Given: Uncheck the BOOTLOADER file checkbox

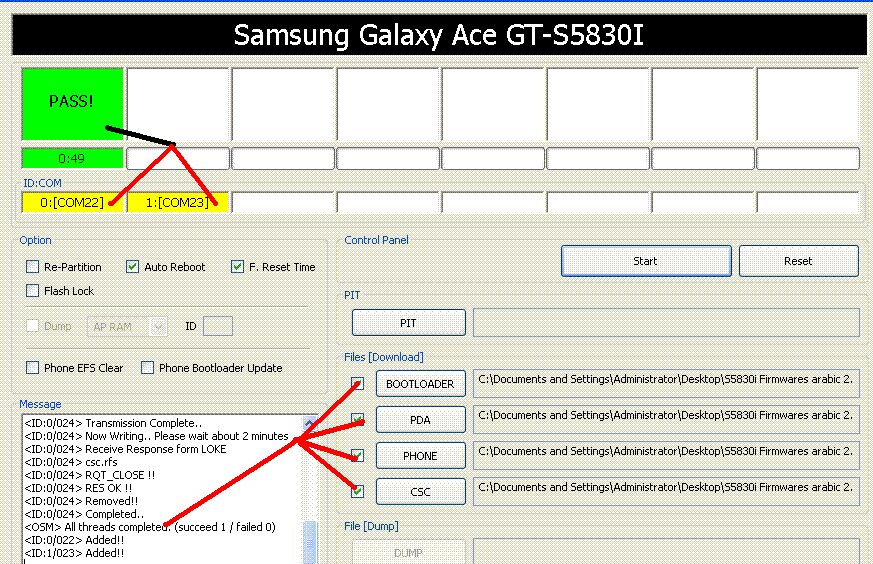Looking at the screenshot, I should click(x=357, y=384).
